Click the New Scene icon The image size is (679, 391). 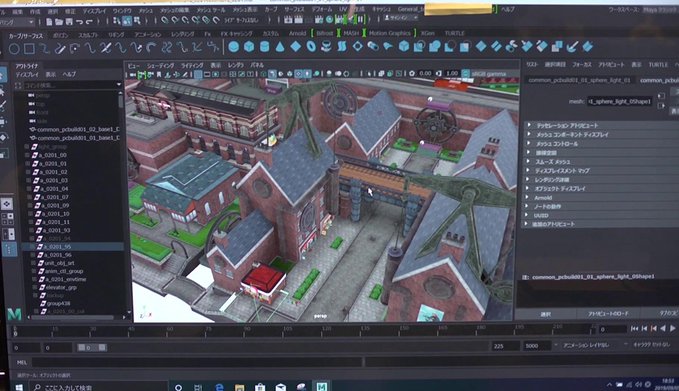(49, 21)
